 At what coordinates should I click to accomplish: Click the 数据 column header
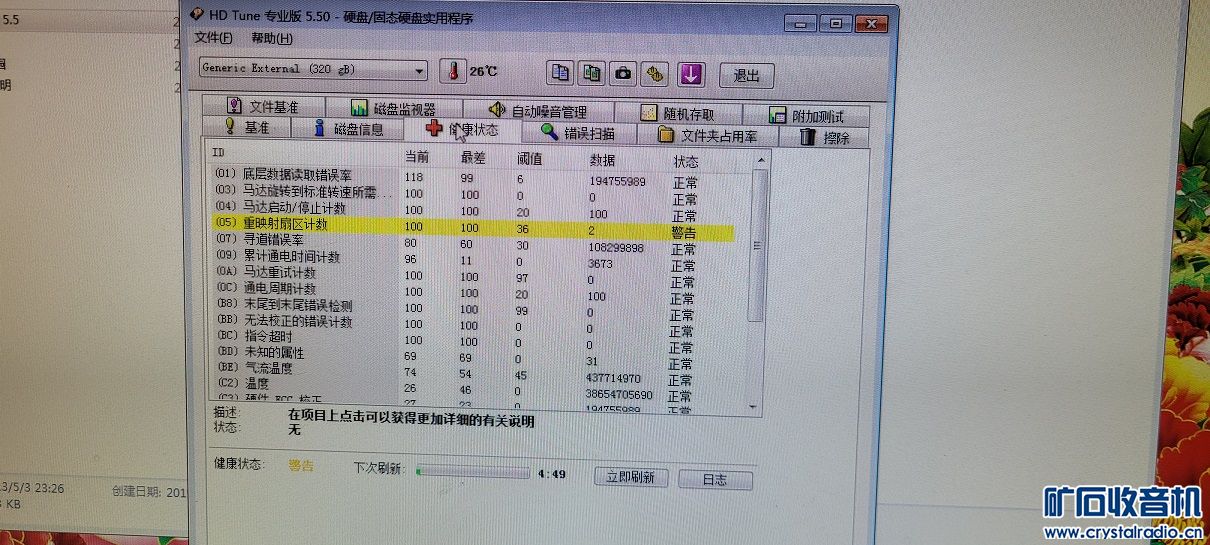[x=602, y=159]
